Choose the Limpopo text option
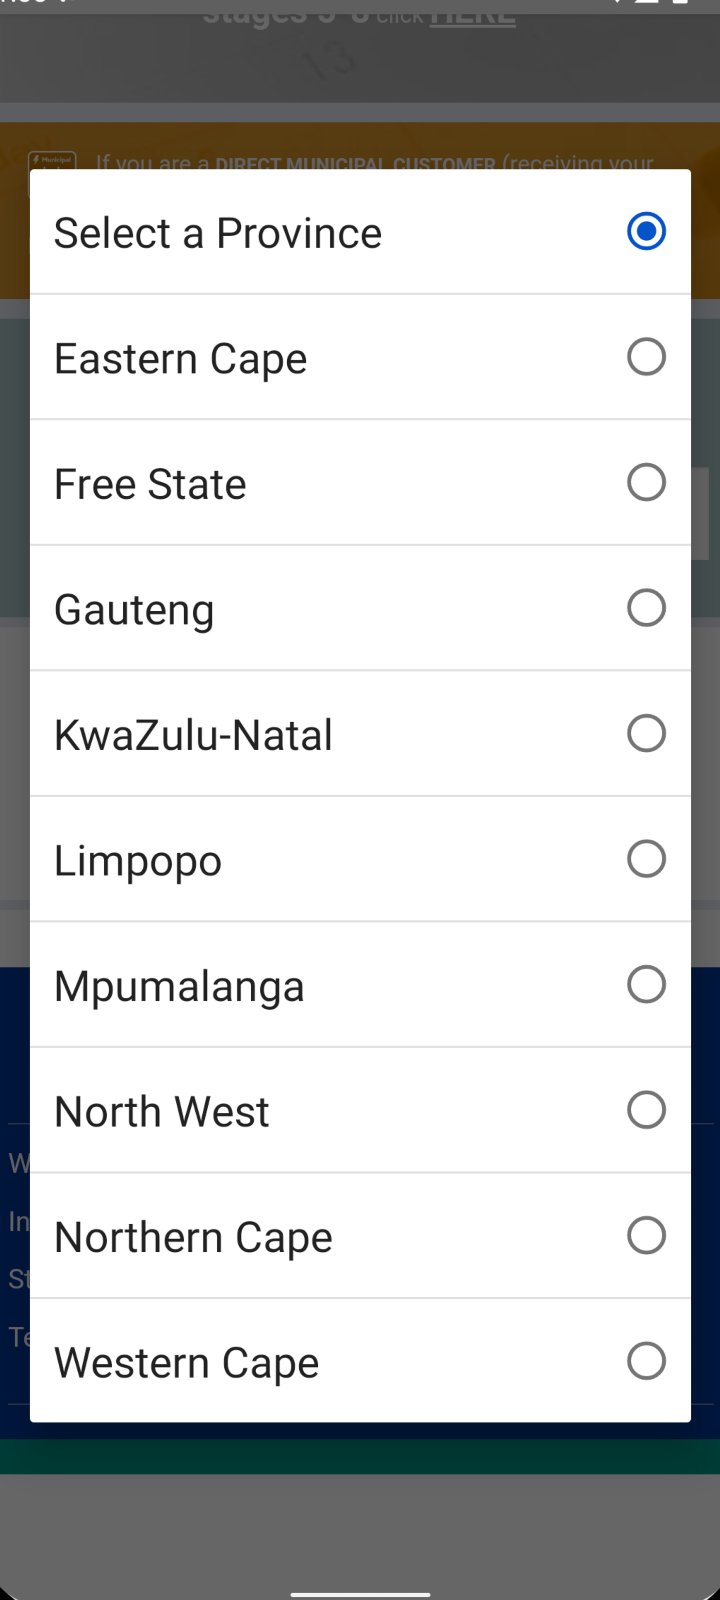This screenshot has height=1600, width=720. (x=138, y=861)
